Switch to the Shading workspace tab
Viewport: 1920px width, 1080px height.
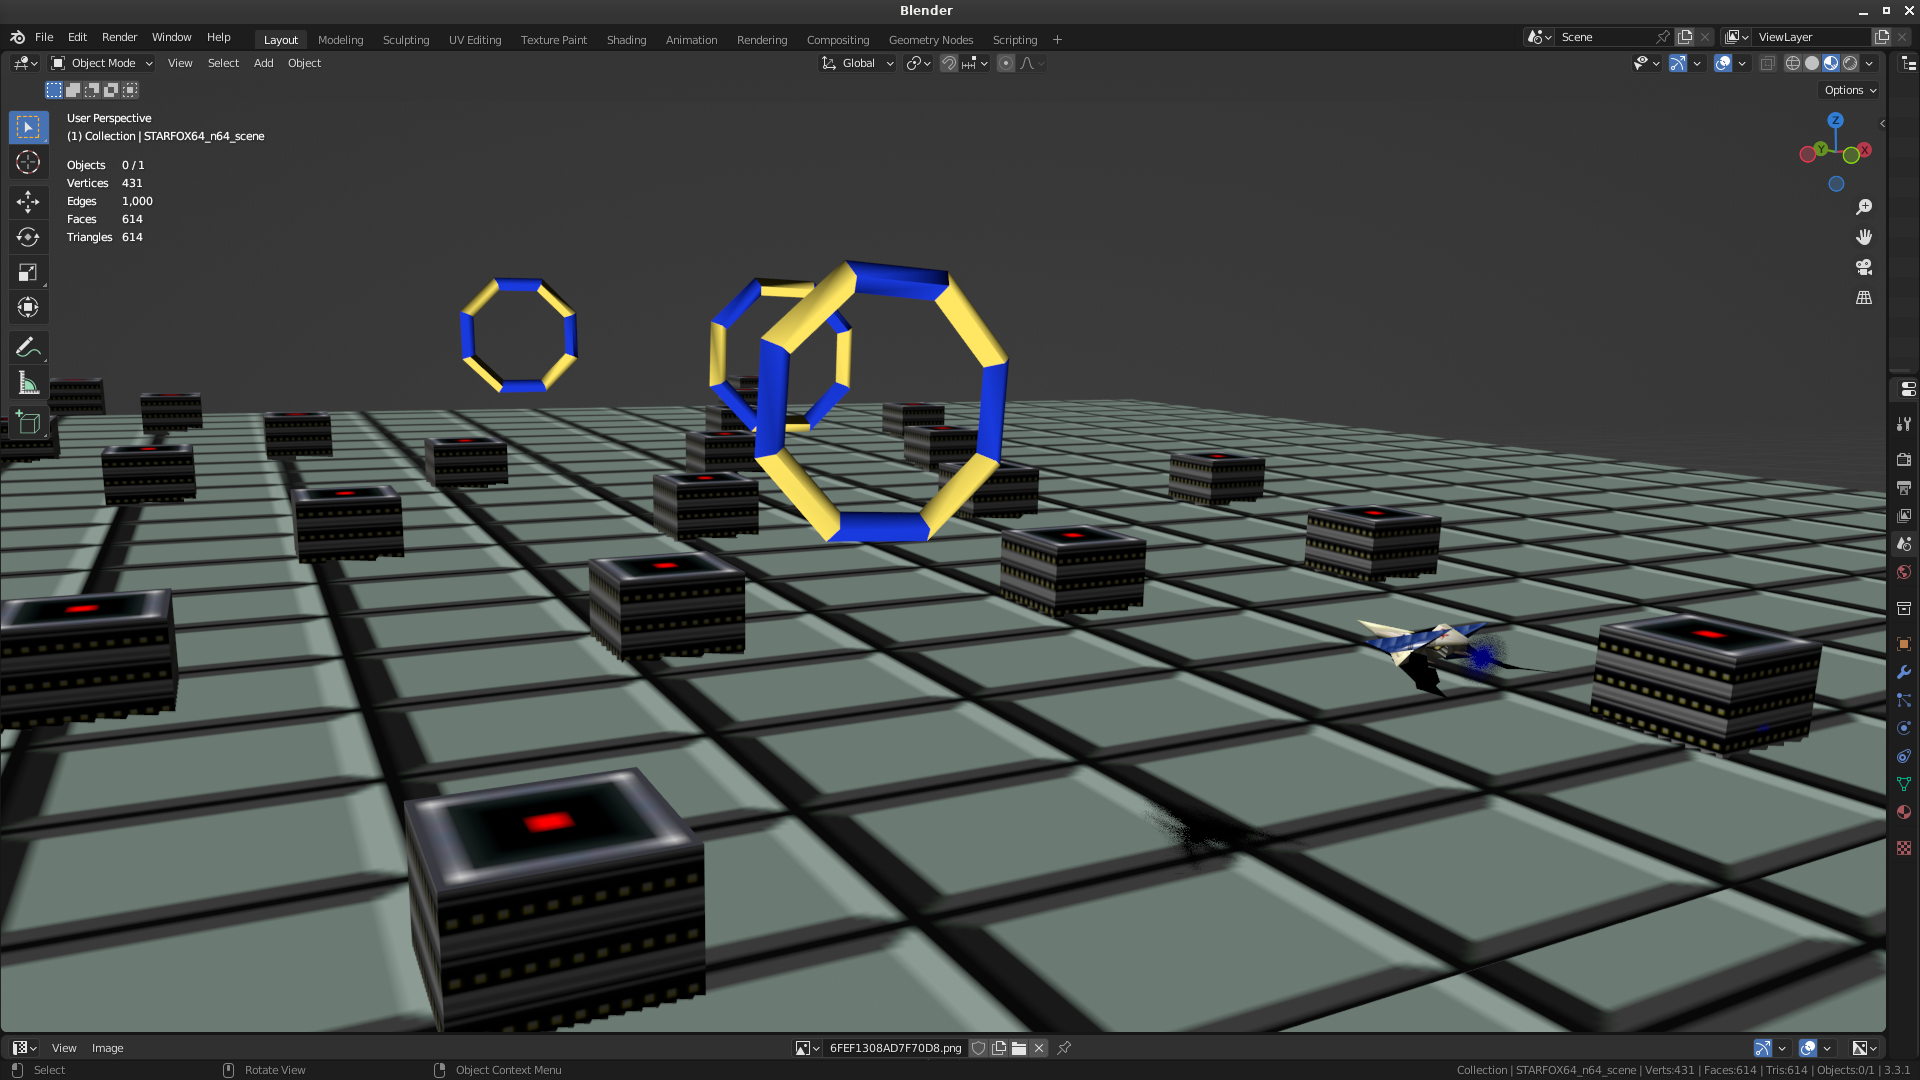coord(626,40)
